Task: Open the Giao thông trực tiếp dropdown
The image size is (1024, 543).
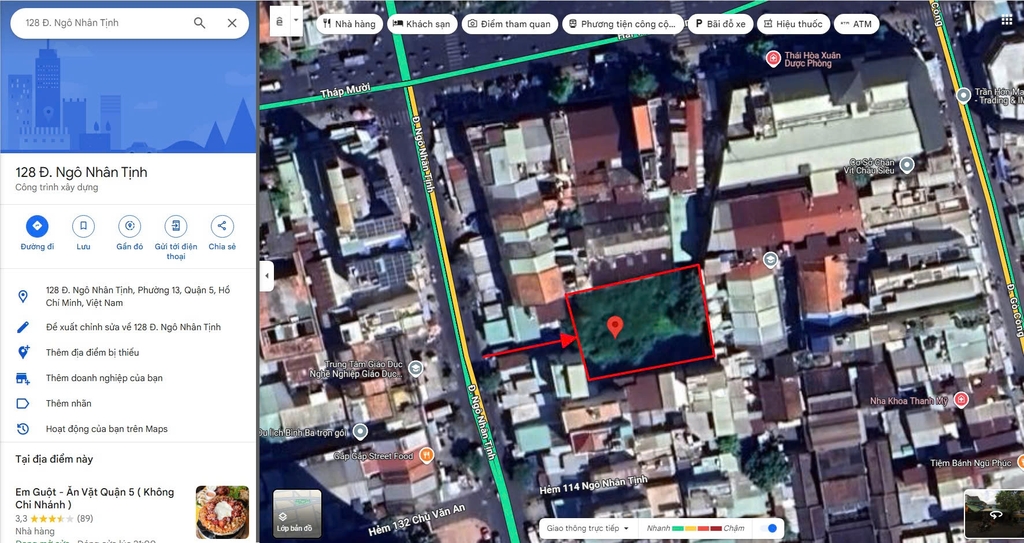Action: (588, 528)
